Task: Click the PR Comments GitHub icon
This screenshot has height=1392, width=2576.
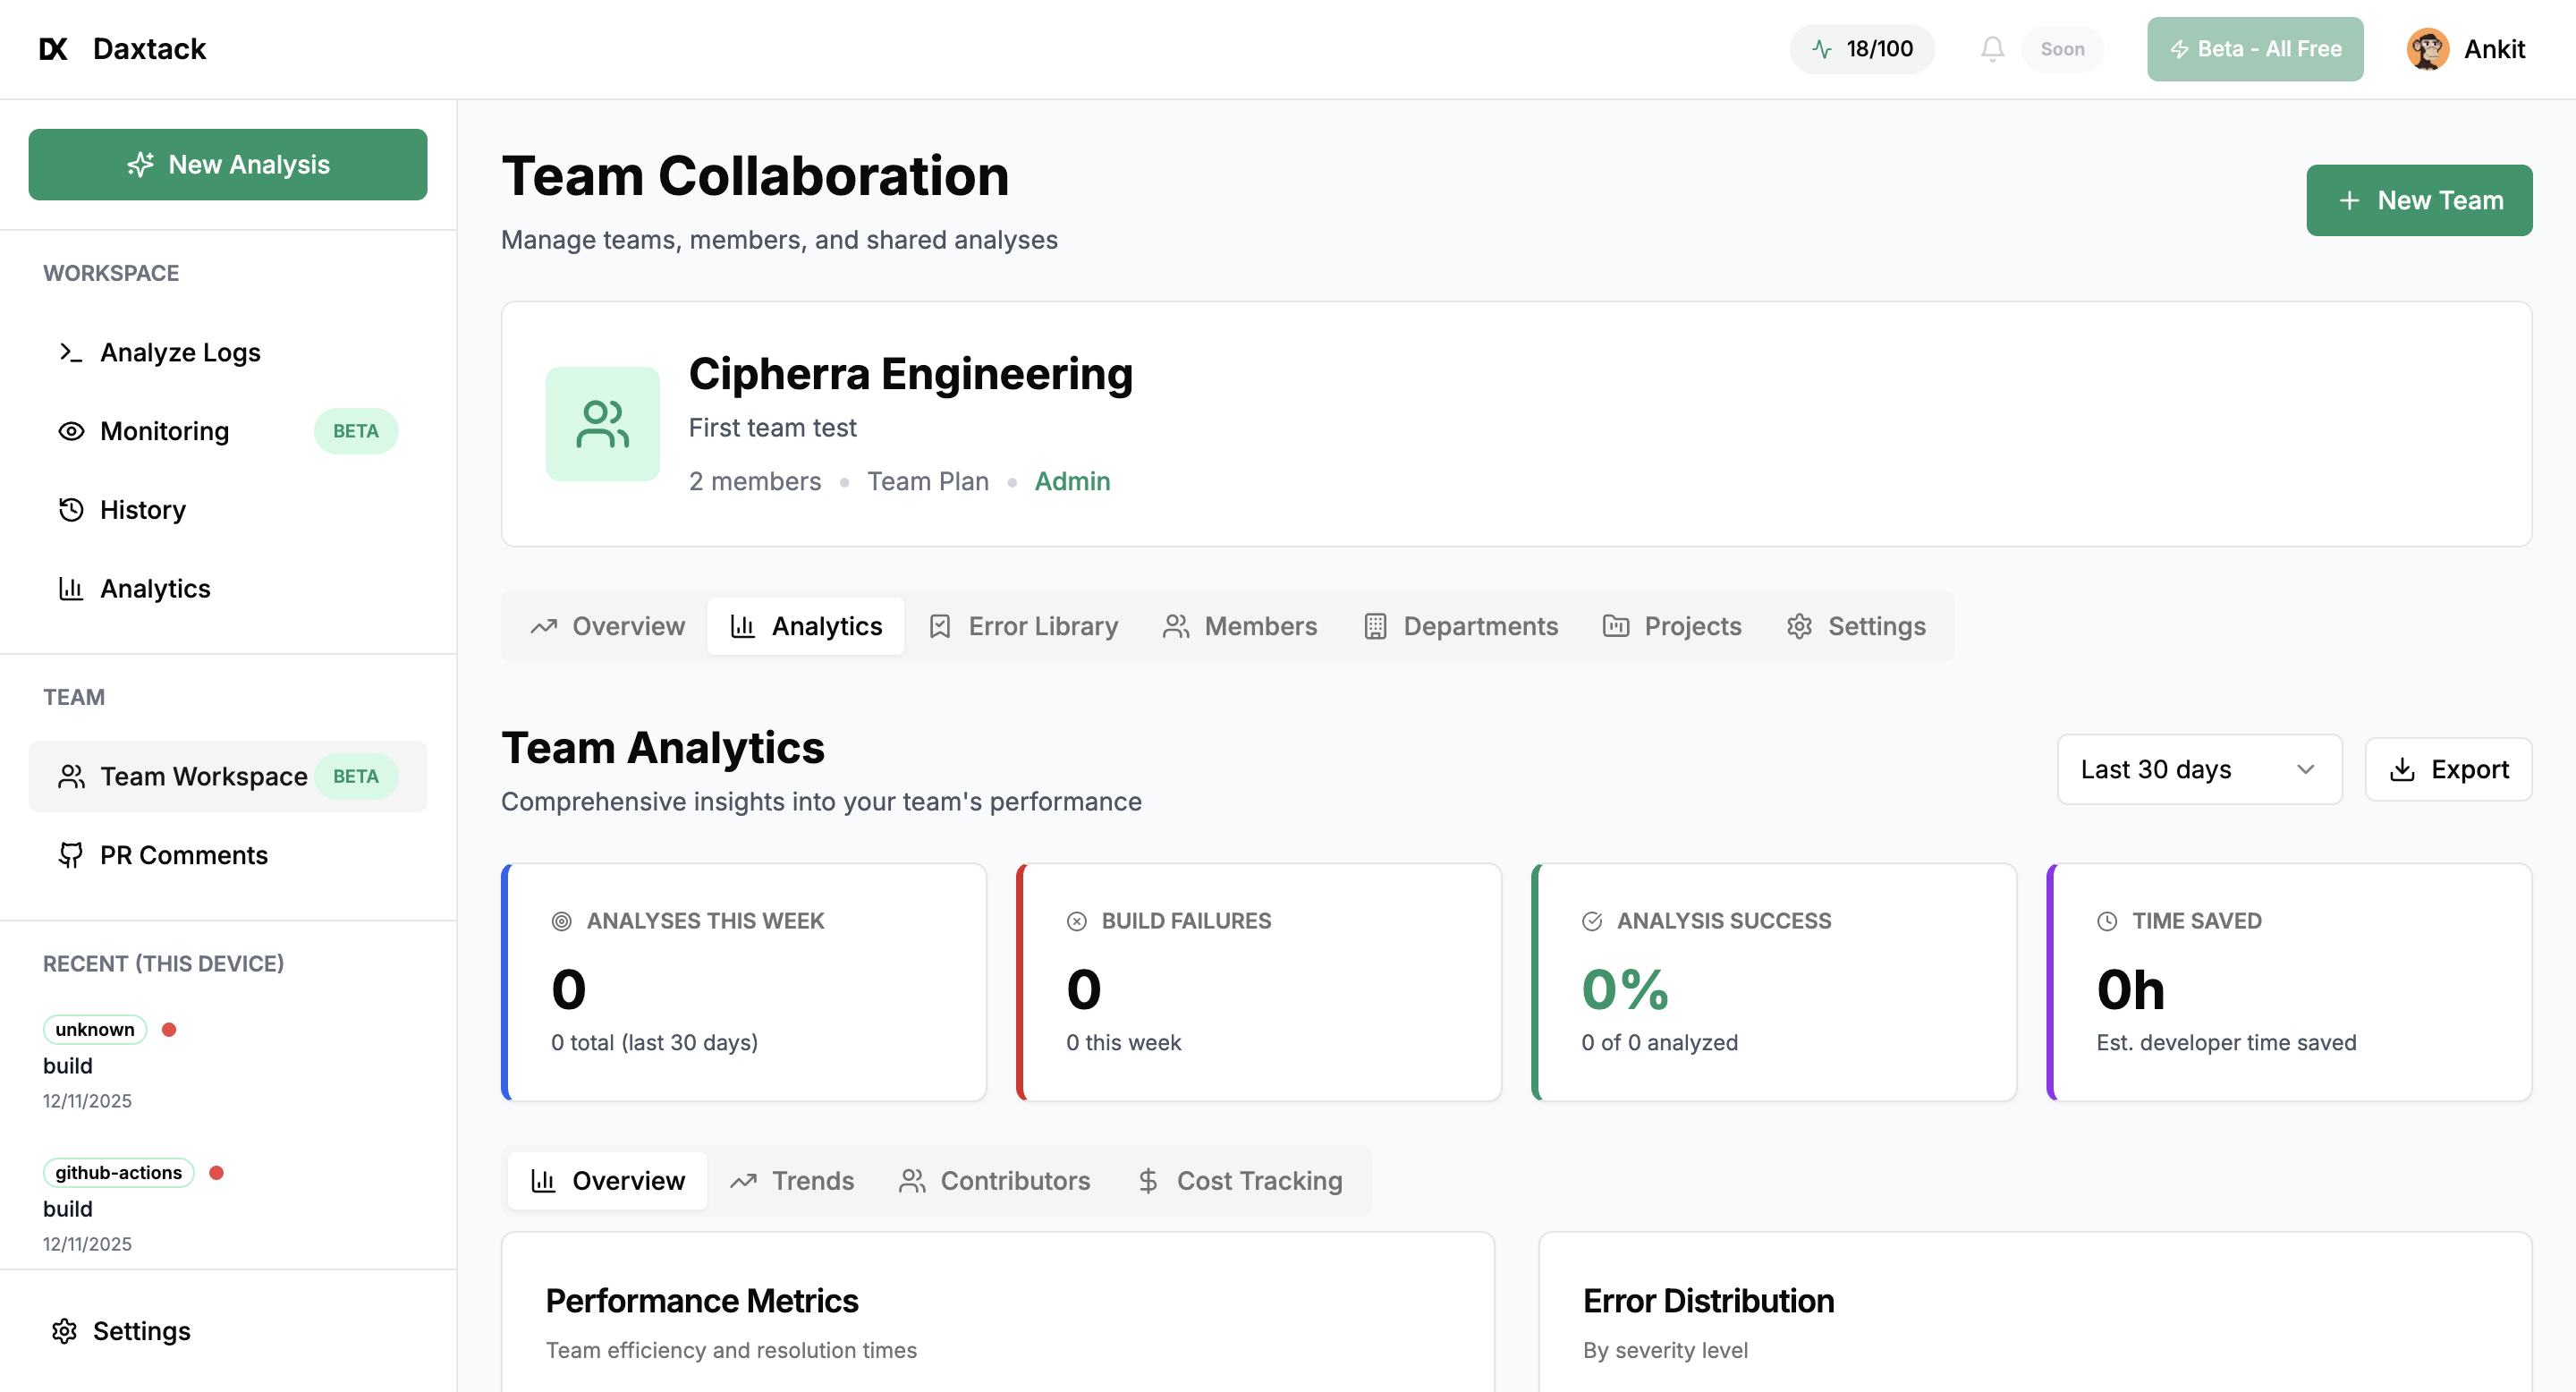Action: 70,855
